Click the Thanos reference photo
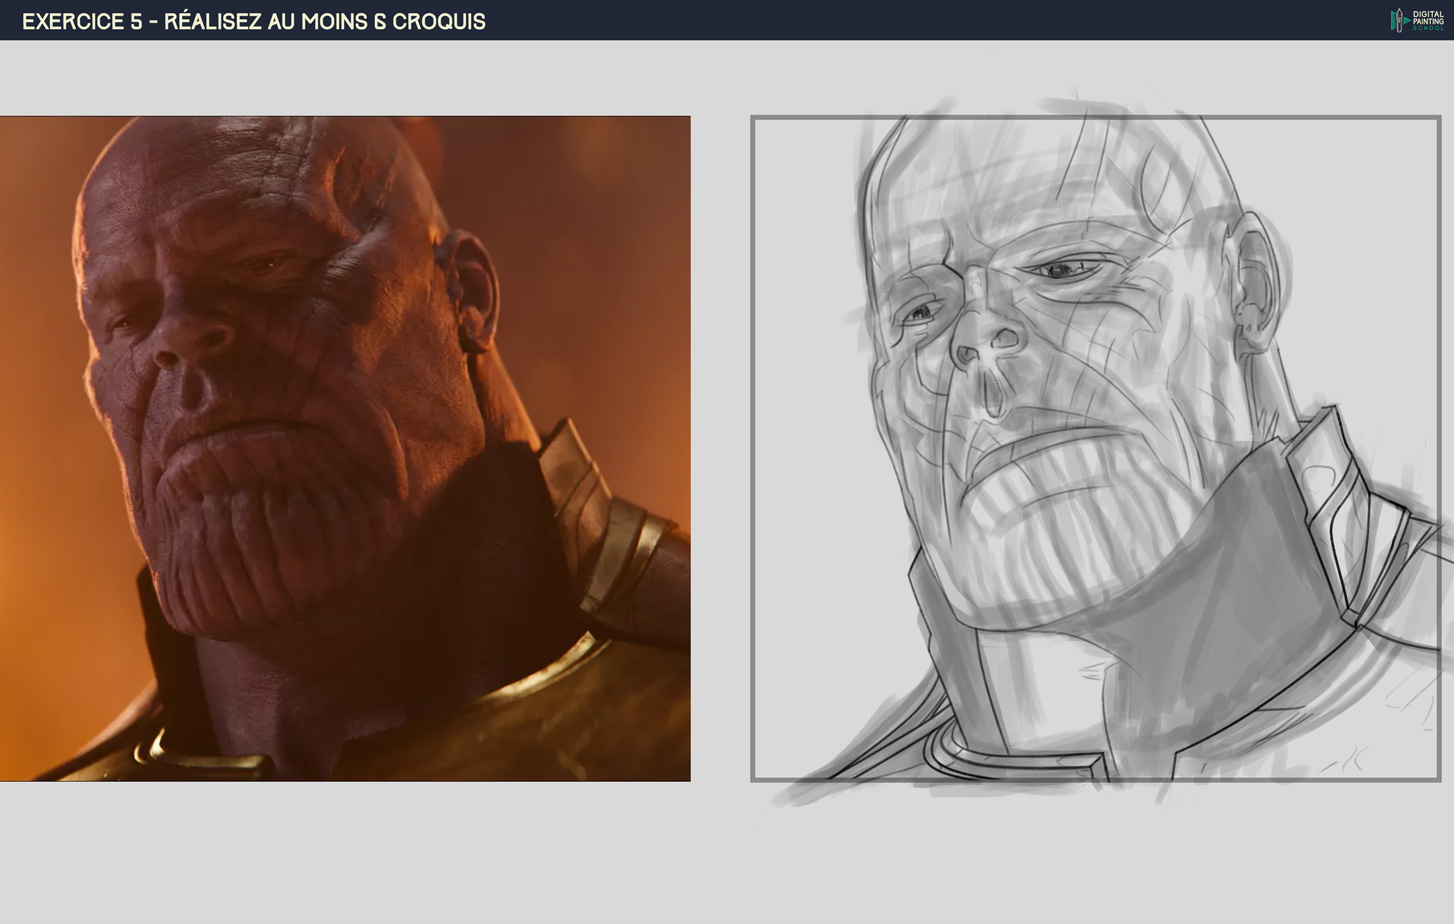This screenshot has height=924, width=1454. [x=345, y=448]
